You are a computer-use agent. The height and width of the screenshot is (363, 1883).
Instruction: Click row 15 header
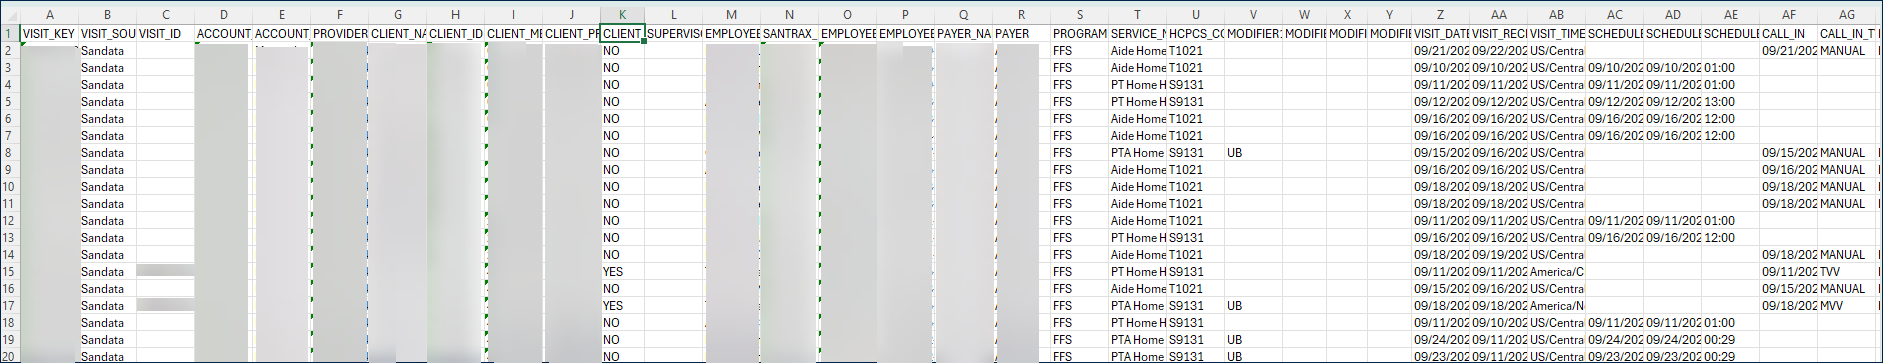pos(9,272)
